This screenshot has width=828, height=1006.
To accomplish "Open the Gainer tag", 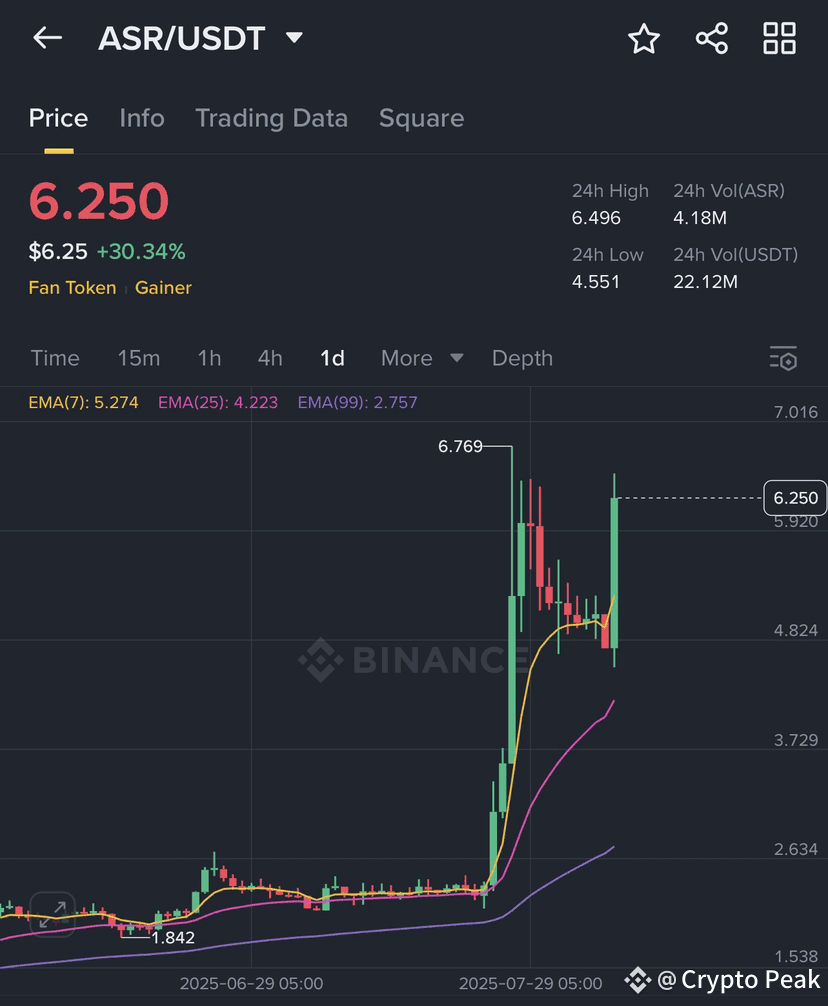I will click(163, 287).
